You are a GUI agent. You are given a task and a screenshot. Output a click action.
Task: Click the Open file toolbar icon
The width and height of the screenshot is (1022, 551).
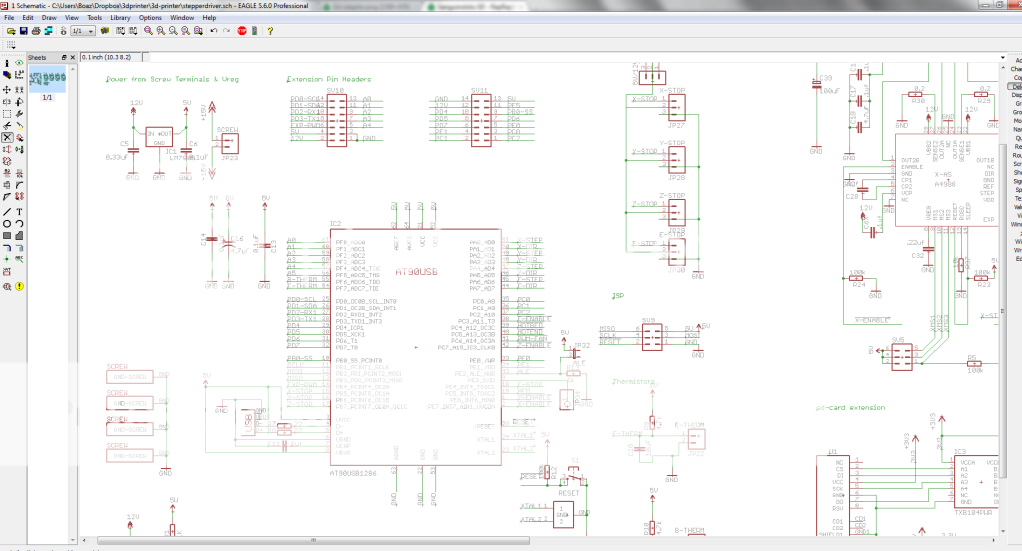[x=9, y=31]
